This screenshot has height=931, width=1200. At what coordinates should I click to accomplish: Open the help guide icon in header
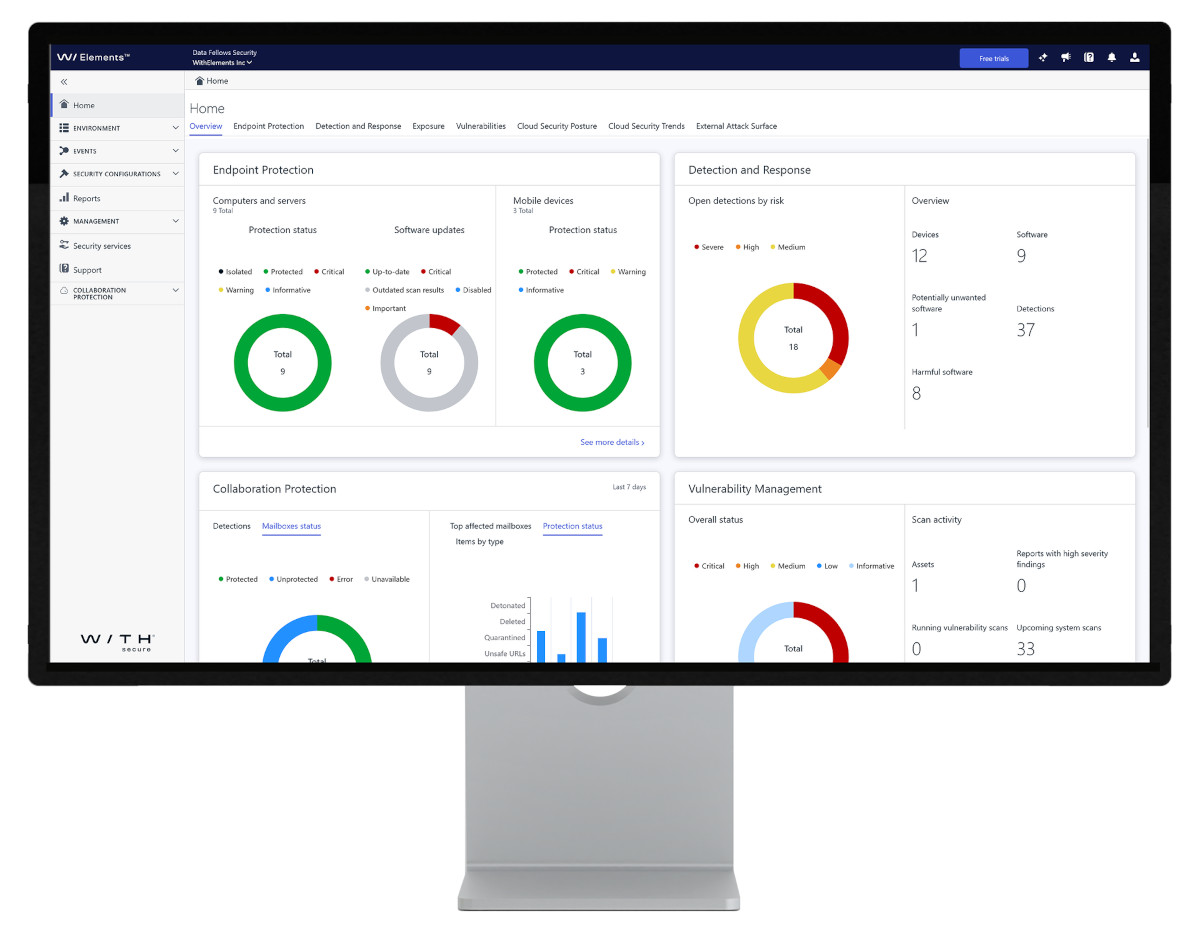[1089, 58]
